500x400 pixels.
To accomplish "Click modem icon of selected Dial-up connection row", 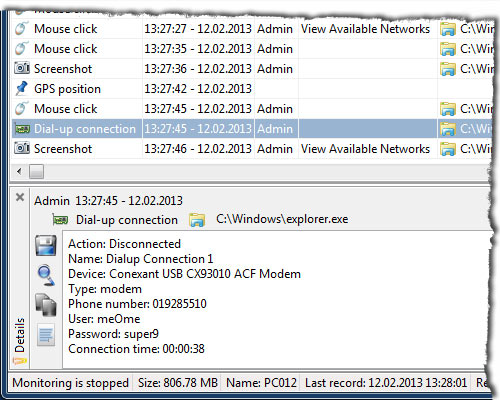I will (22, 129).
